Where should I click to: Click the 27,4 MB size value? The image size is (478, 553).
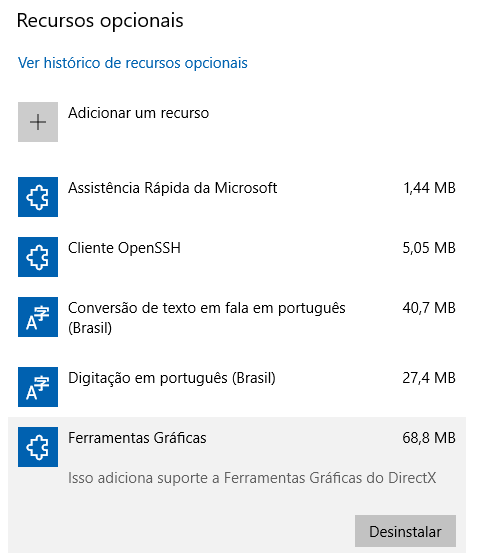[x=429, y=378]
